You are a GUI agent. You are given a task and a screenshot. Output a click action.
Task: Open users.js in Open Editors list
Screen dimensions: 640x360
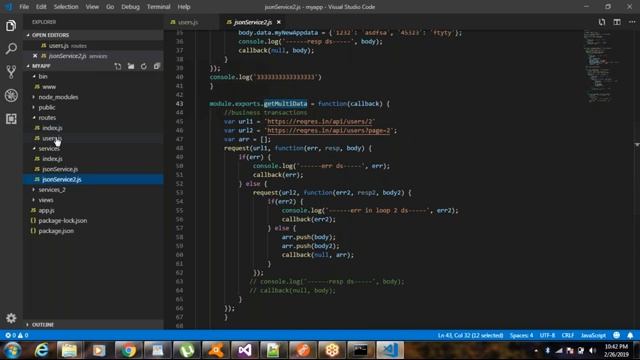tap(93, 46)
